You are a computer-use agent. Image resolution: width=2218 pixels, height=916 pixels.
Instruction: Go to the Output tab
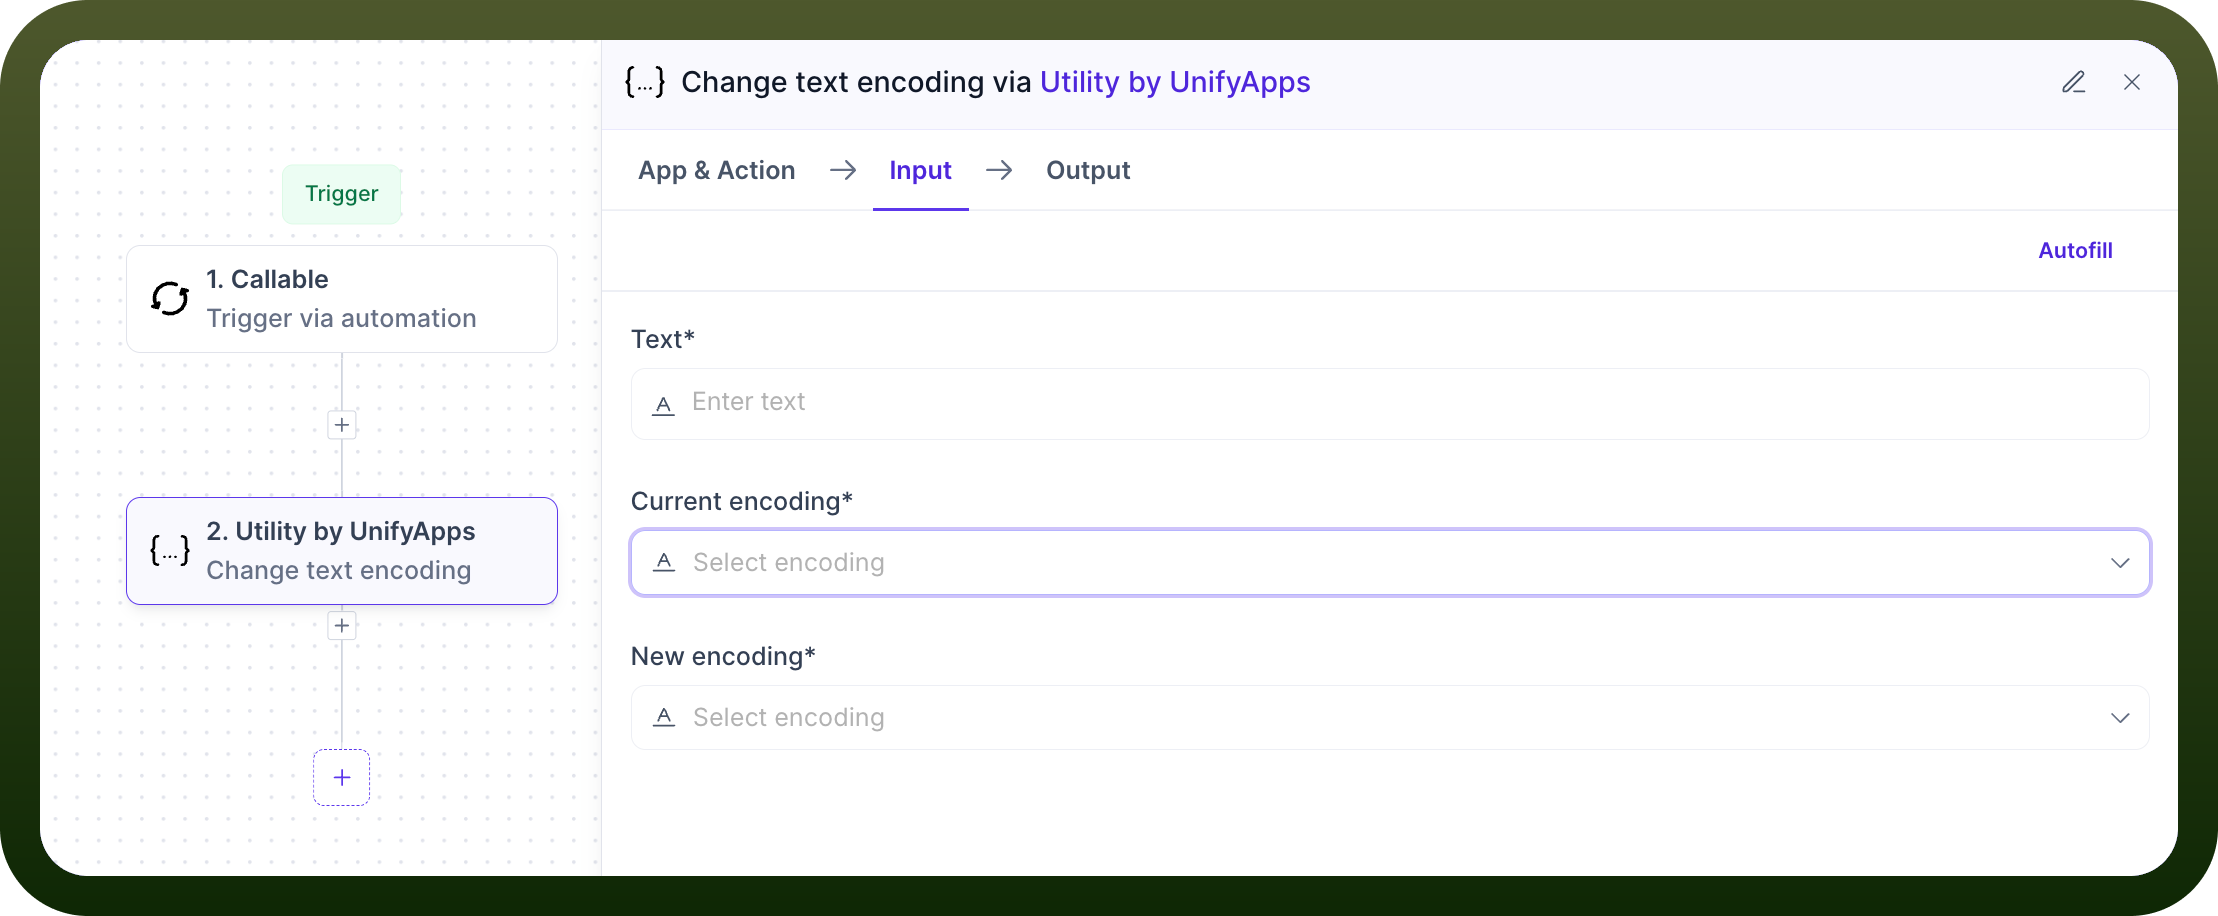click(x=1088, y=170)
